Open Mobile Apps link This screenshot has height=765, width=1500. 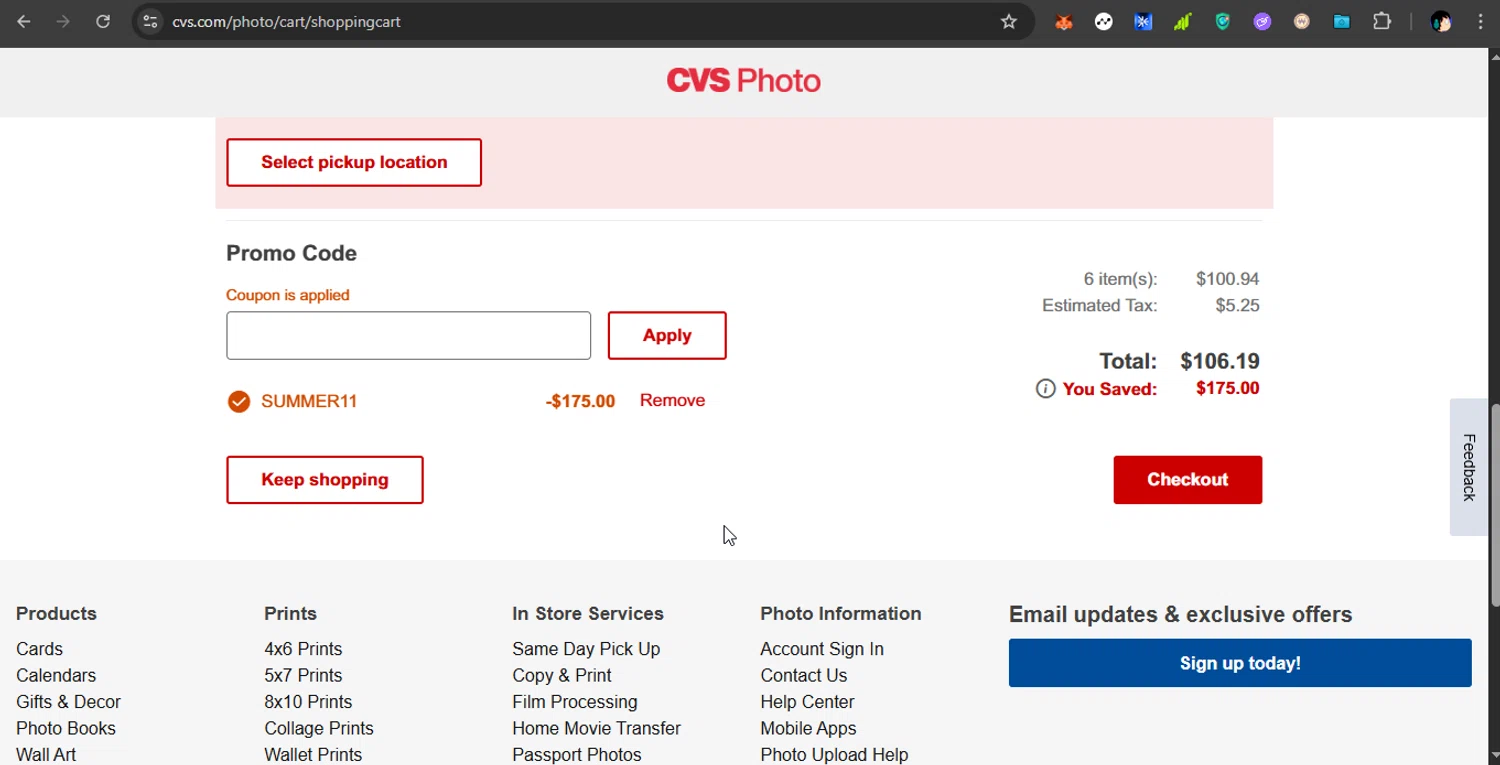coord(808,728)
